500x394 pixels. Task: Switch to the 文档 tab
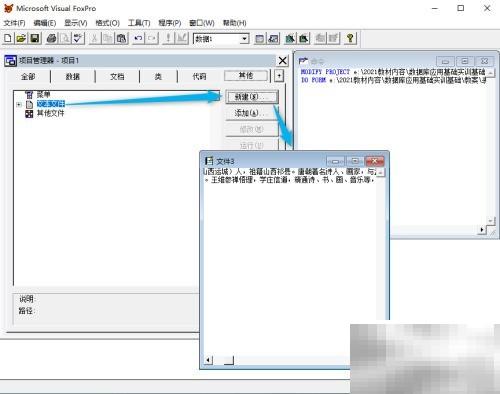117,76
